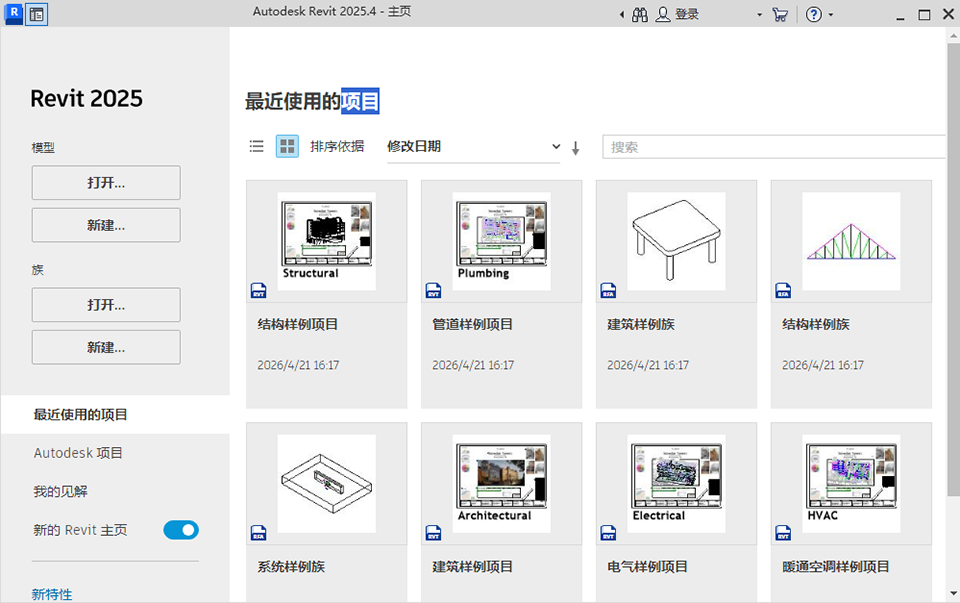Click the 结构样例族 title text
This screenshot has width=960, height=603.
(816, 324)
